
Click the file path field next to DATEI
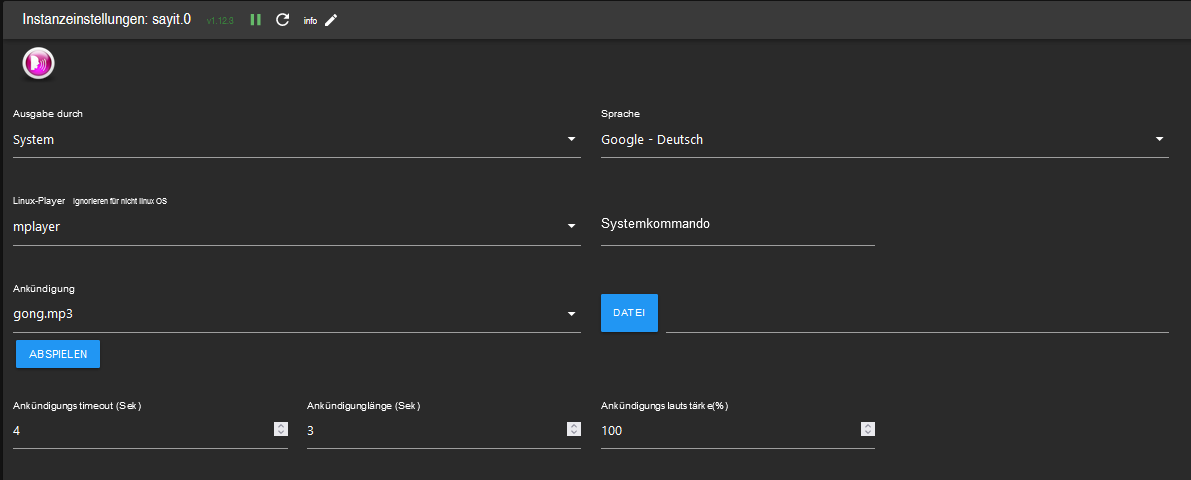point(918,315)
